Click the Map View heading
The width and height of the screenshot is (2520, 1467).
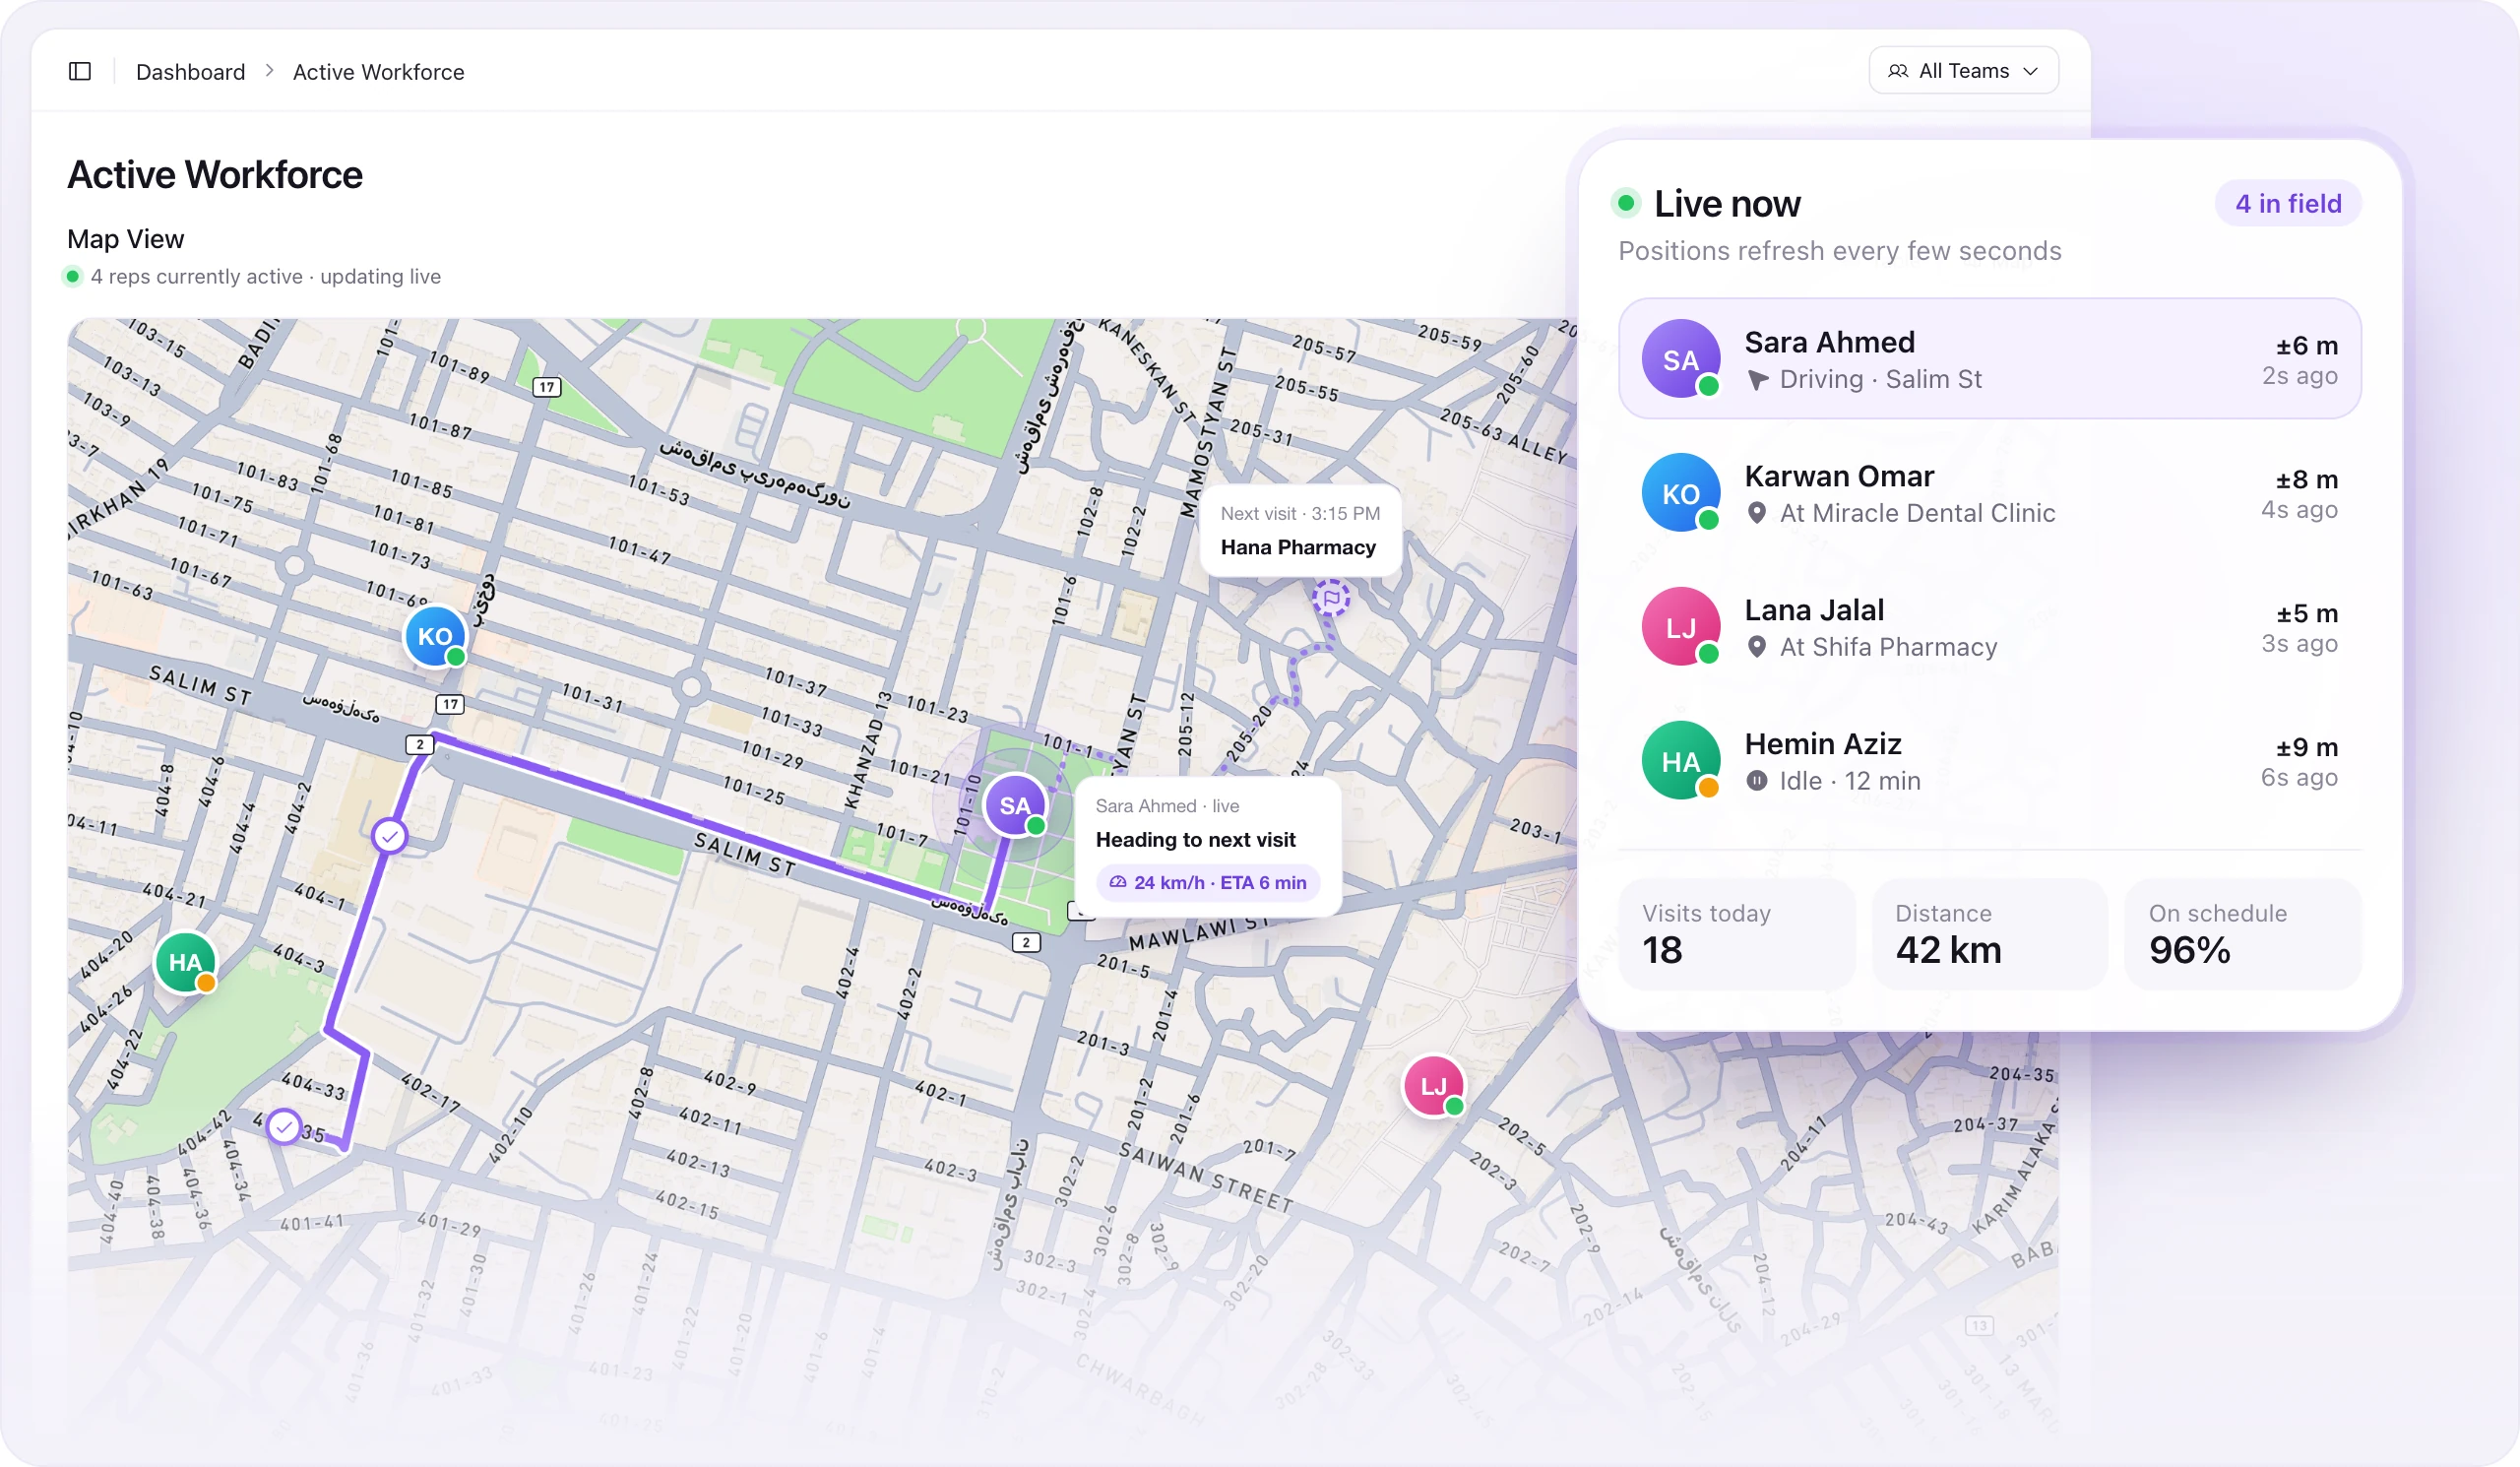tap(125, 239)
